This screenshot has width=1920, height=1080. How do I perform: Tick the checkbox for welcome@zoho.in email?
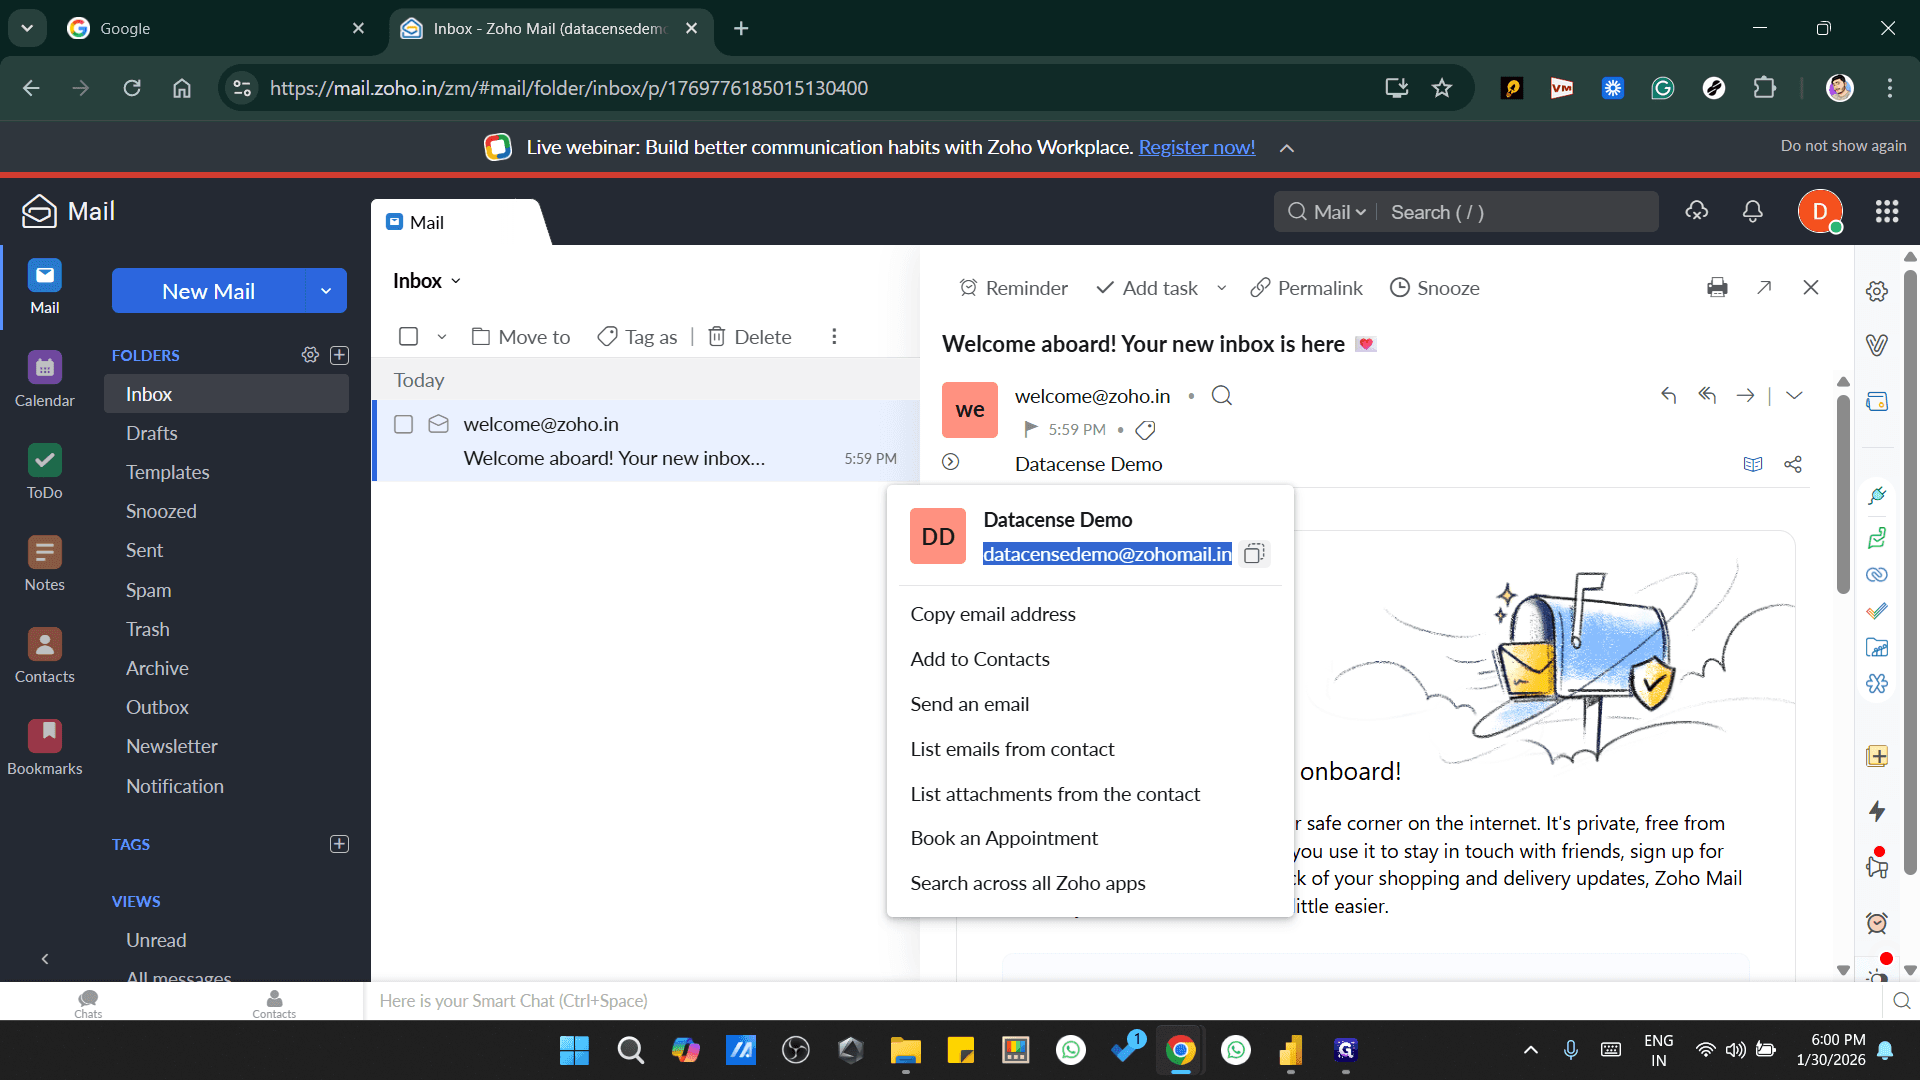pyautogui.click(x=403, y=424)
